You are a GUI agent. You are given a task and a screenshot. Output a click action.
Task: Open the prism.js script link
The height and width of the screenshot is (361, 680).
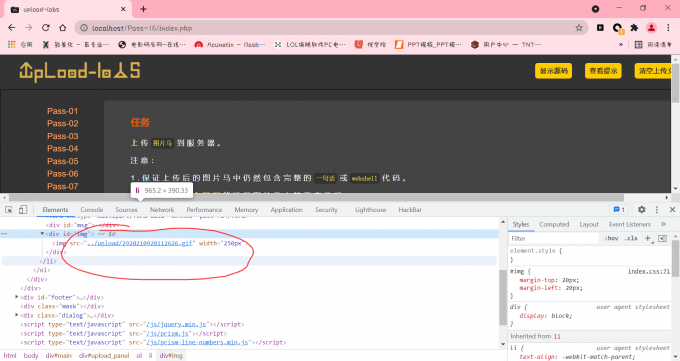coord(167,334)
